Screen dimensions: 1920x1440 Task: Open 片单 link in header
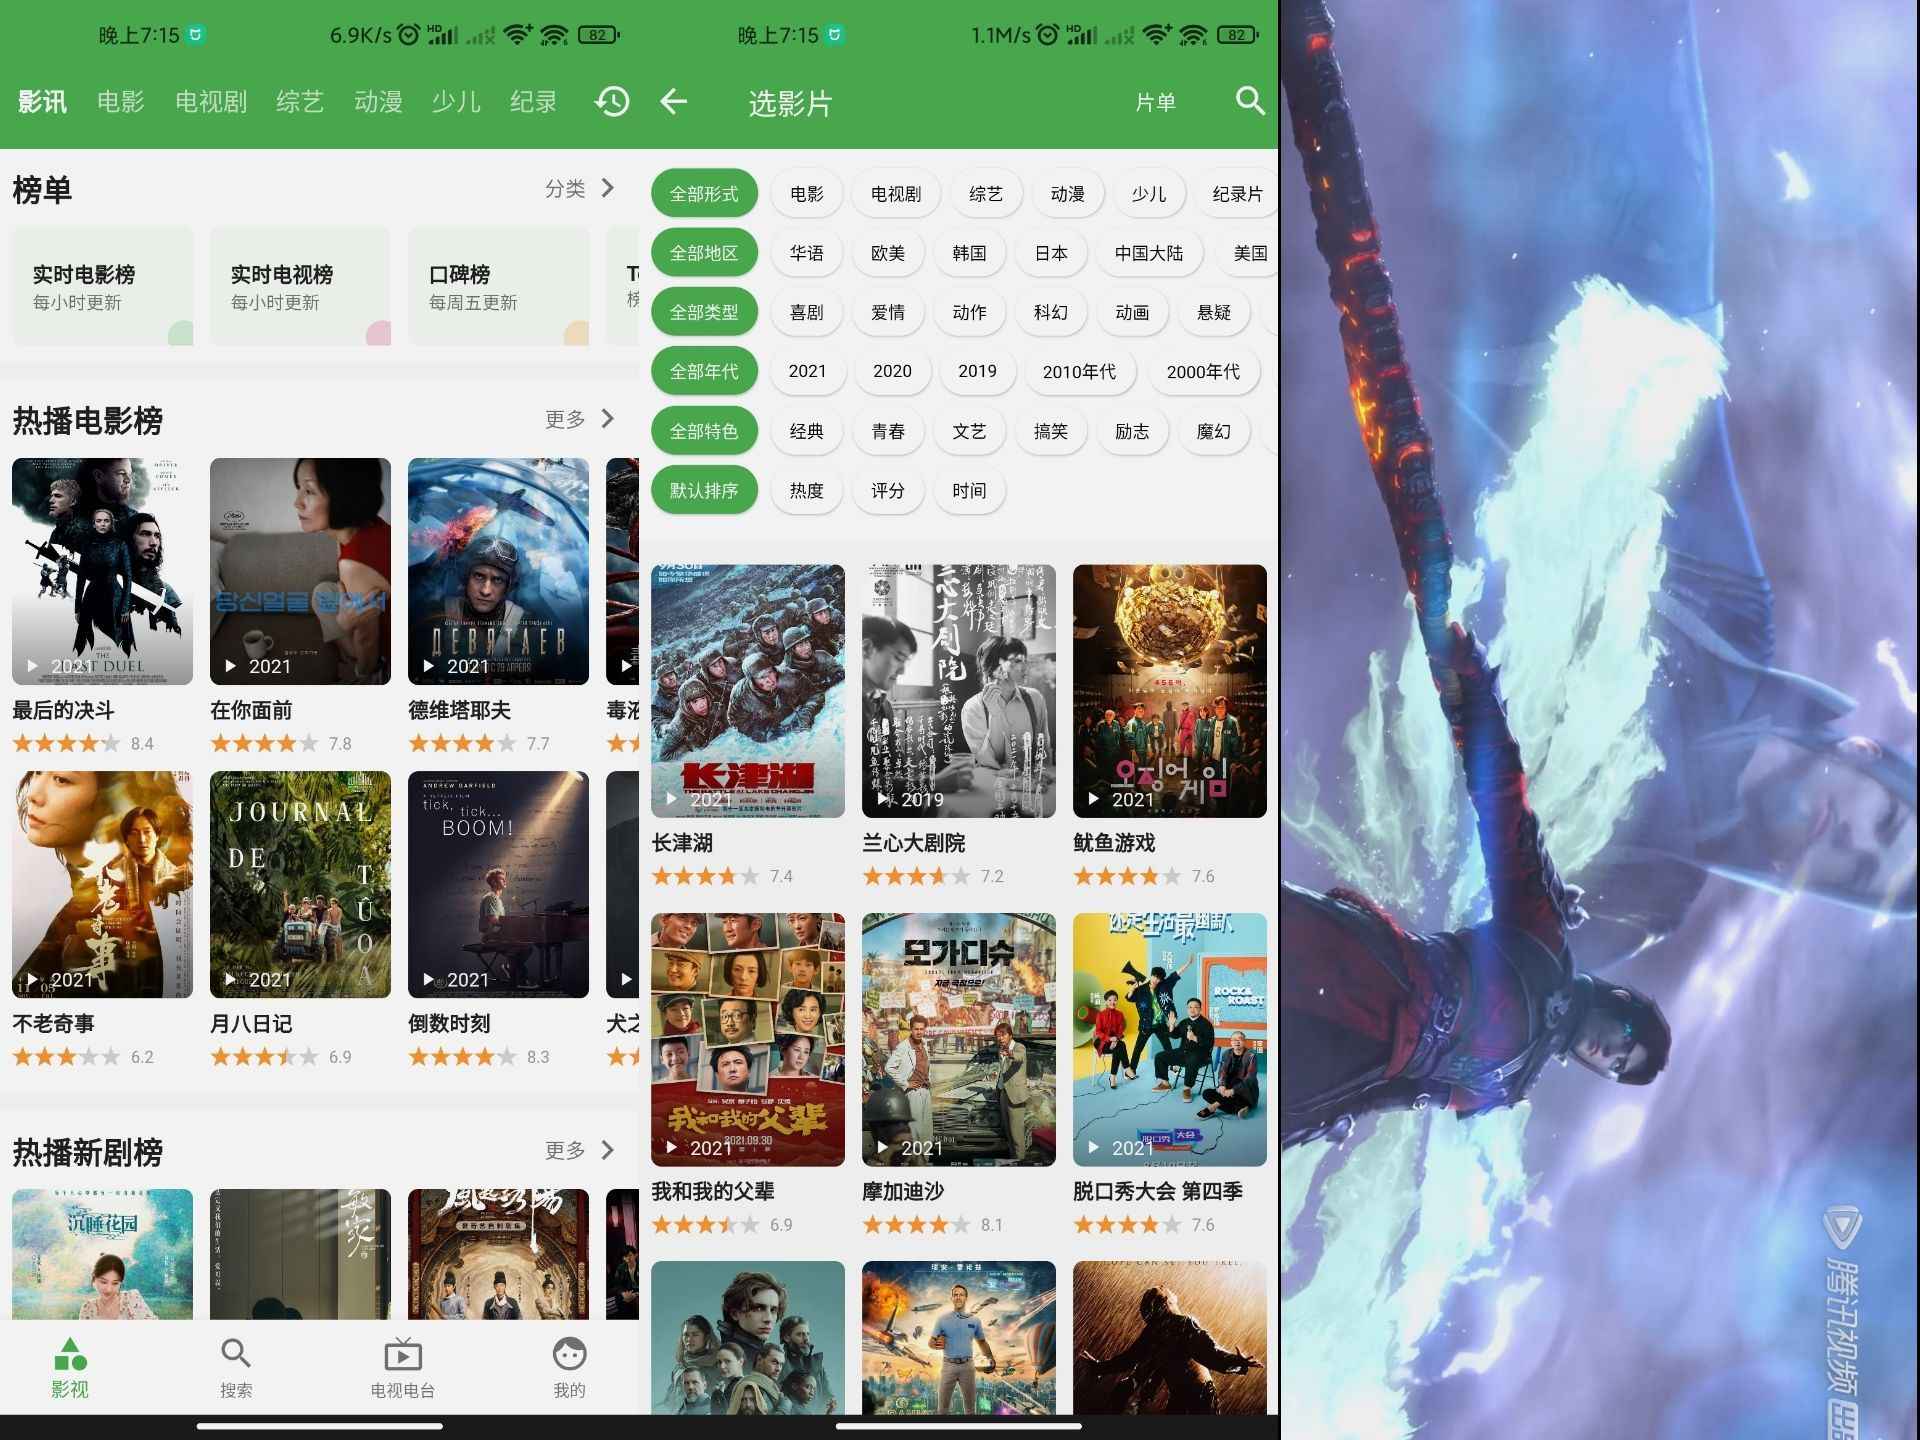[1155, 102]
